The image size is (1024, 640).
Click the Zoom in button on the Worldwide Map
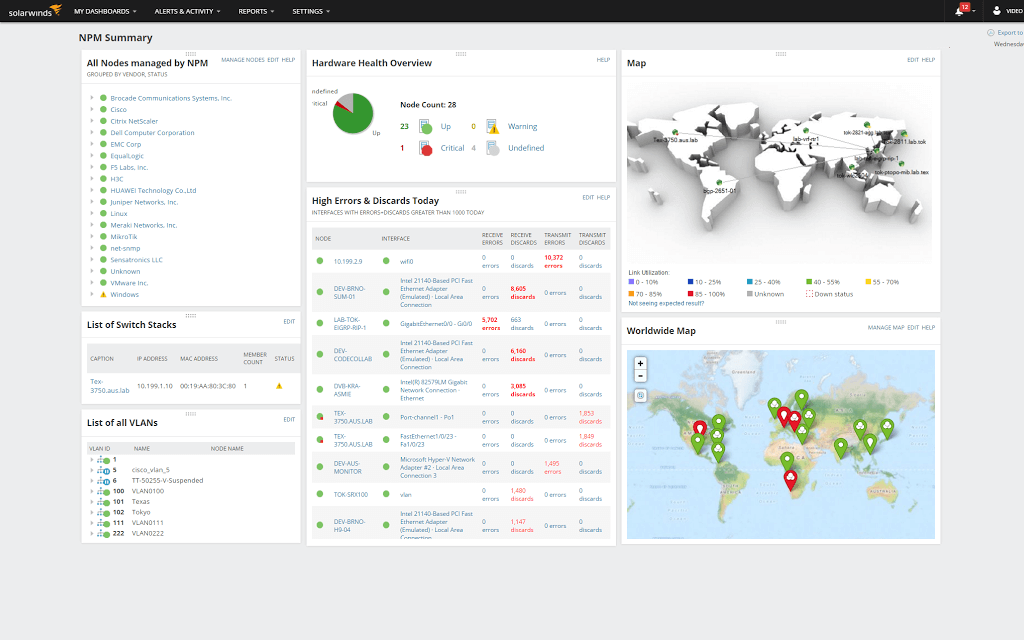640,363
